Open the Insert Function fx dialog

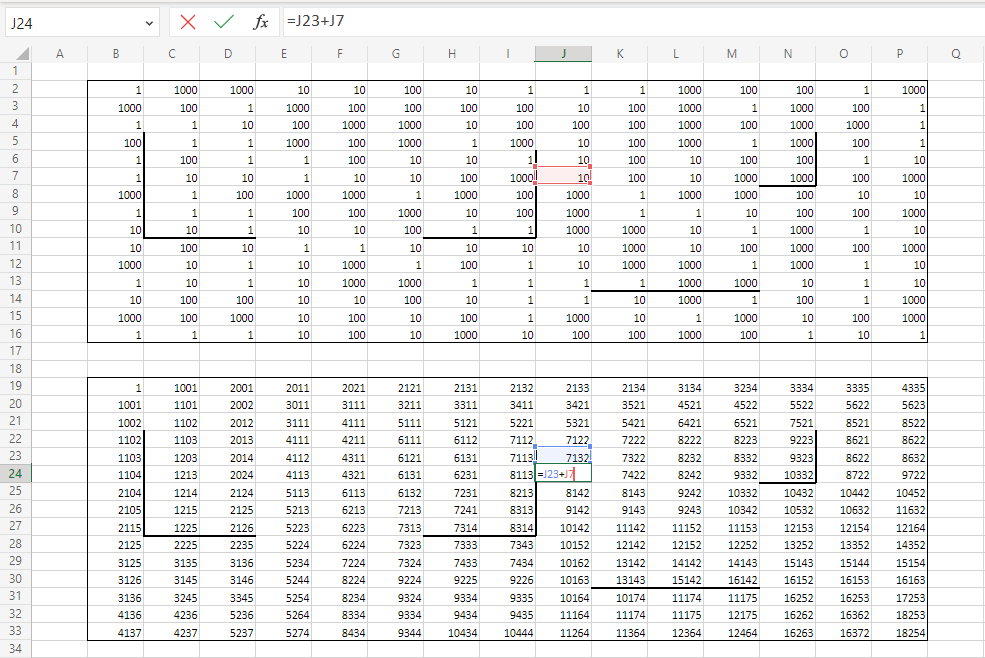point(260,21)
